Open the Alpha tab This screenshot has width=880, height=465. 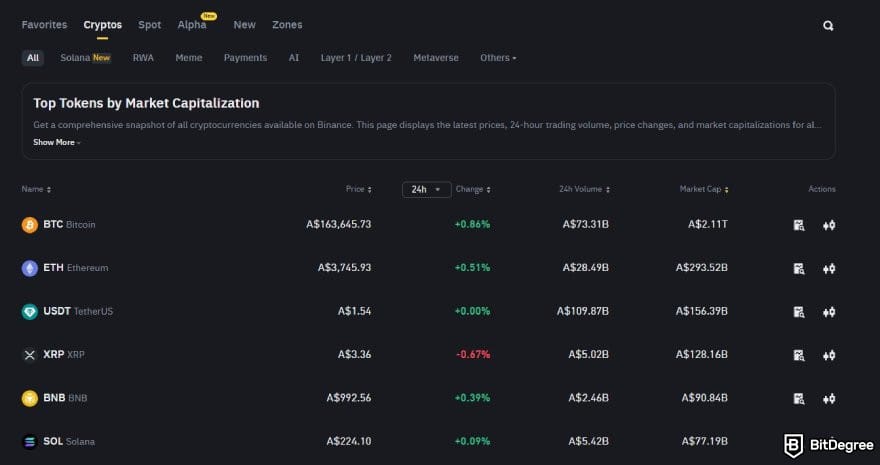click(192, 25)
